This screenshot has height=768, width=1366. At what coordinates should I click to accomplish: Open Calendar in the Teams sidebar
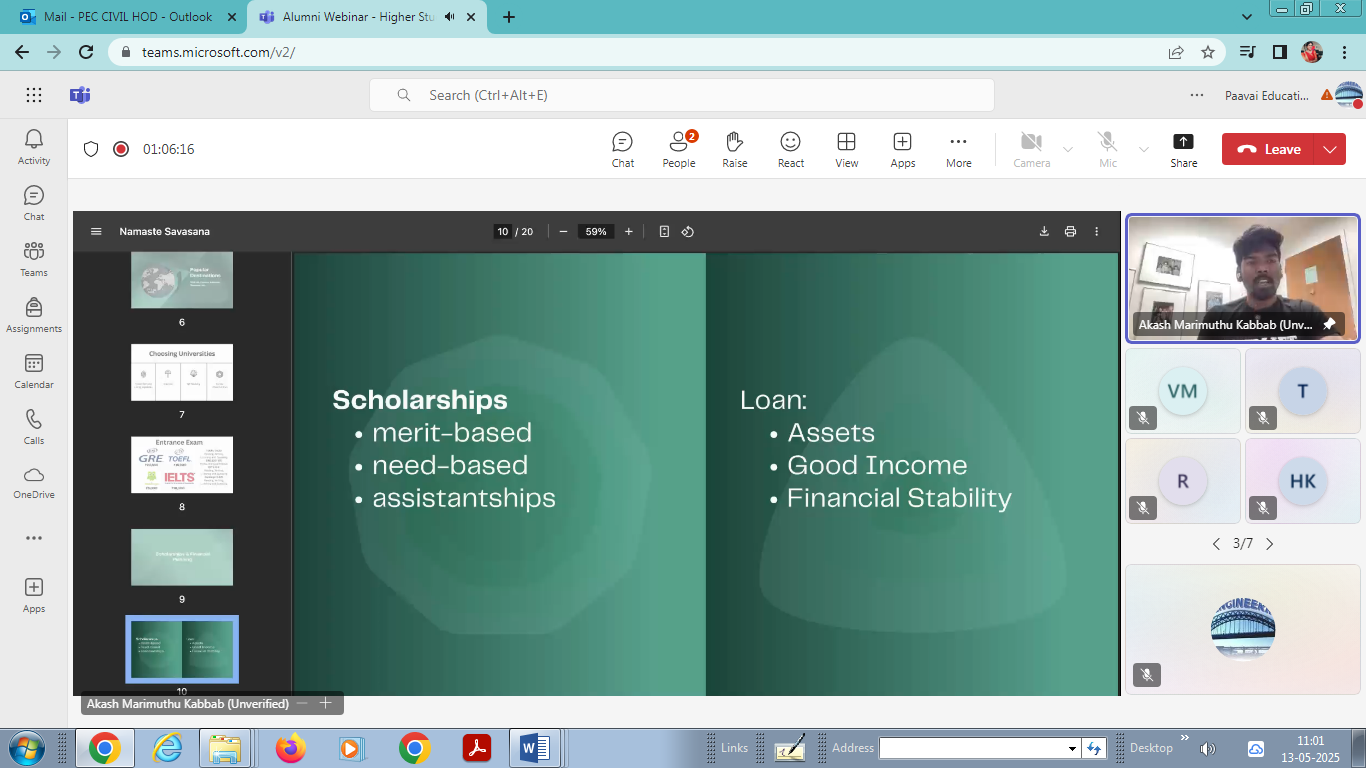pos(34,371)
